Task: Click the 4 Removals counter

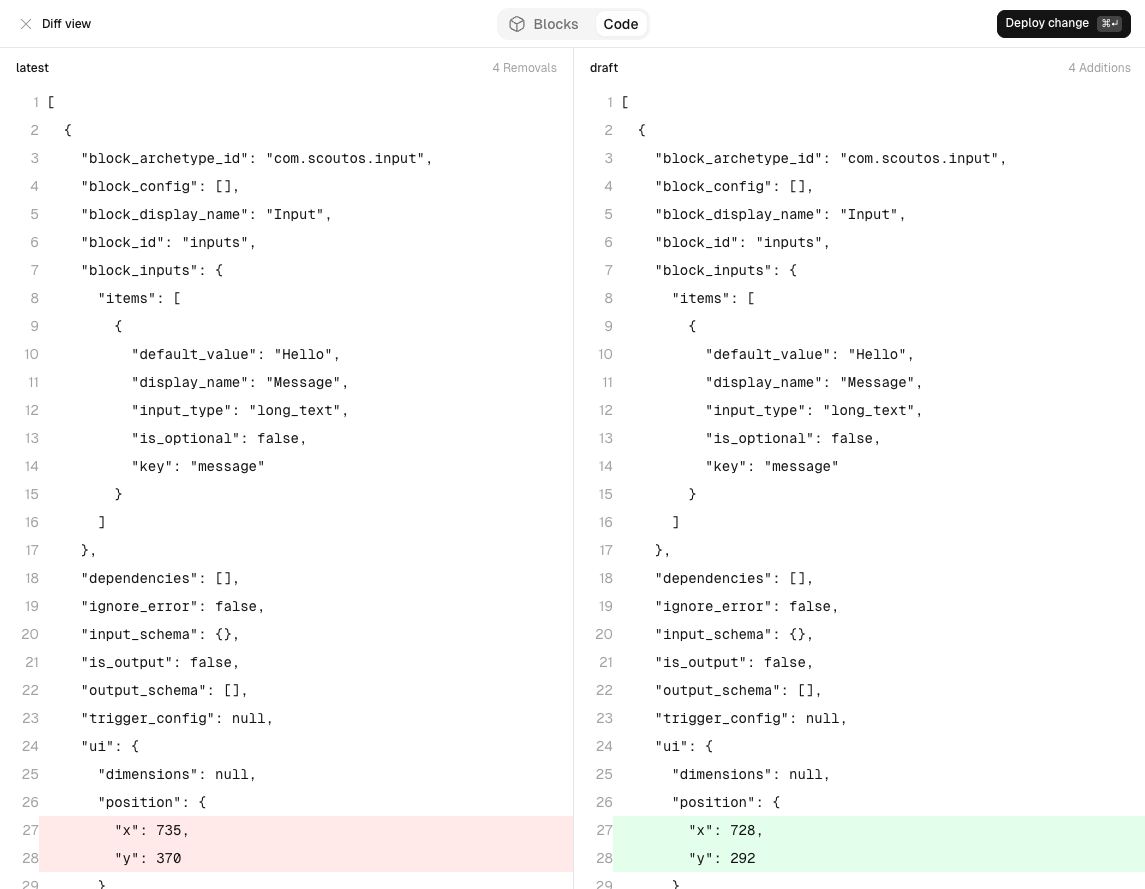Action: pos(524,68)
